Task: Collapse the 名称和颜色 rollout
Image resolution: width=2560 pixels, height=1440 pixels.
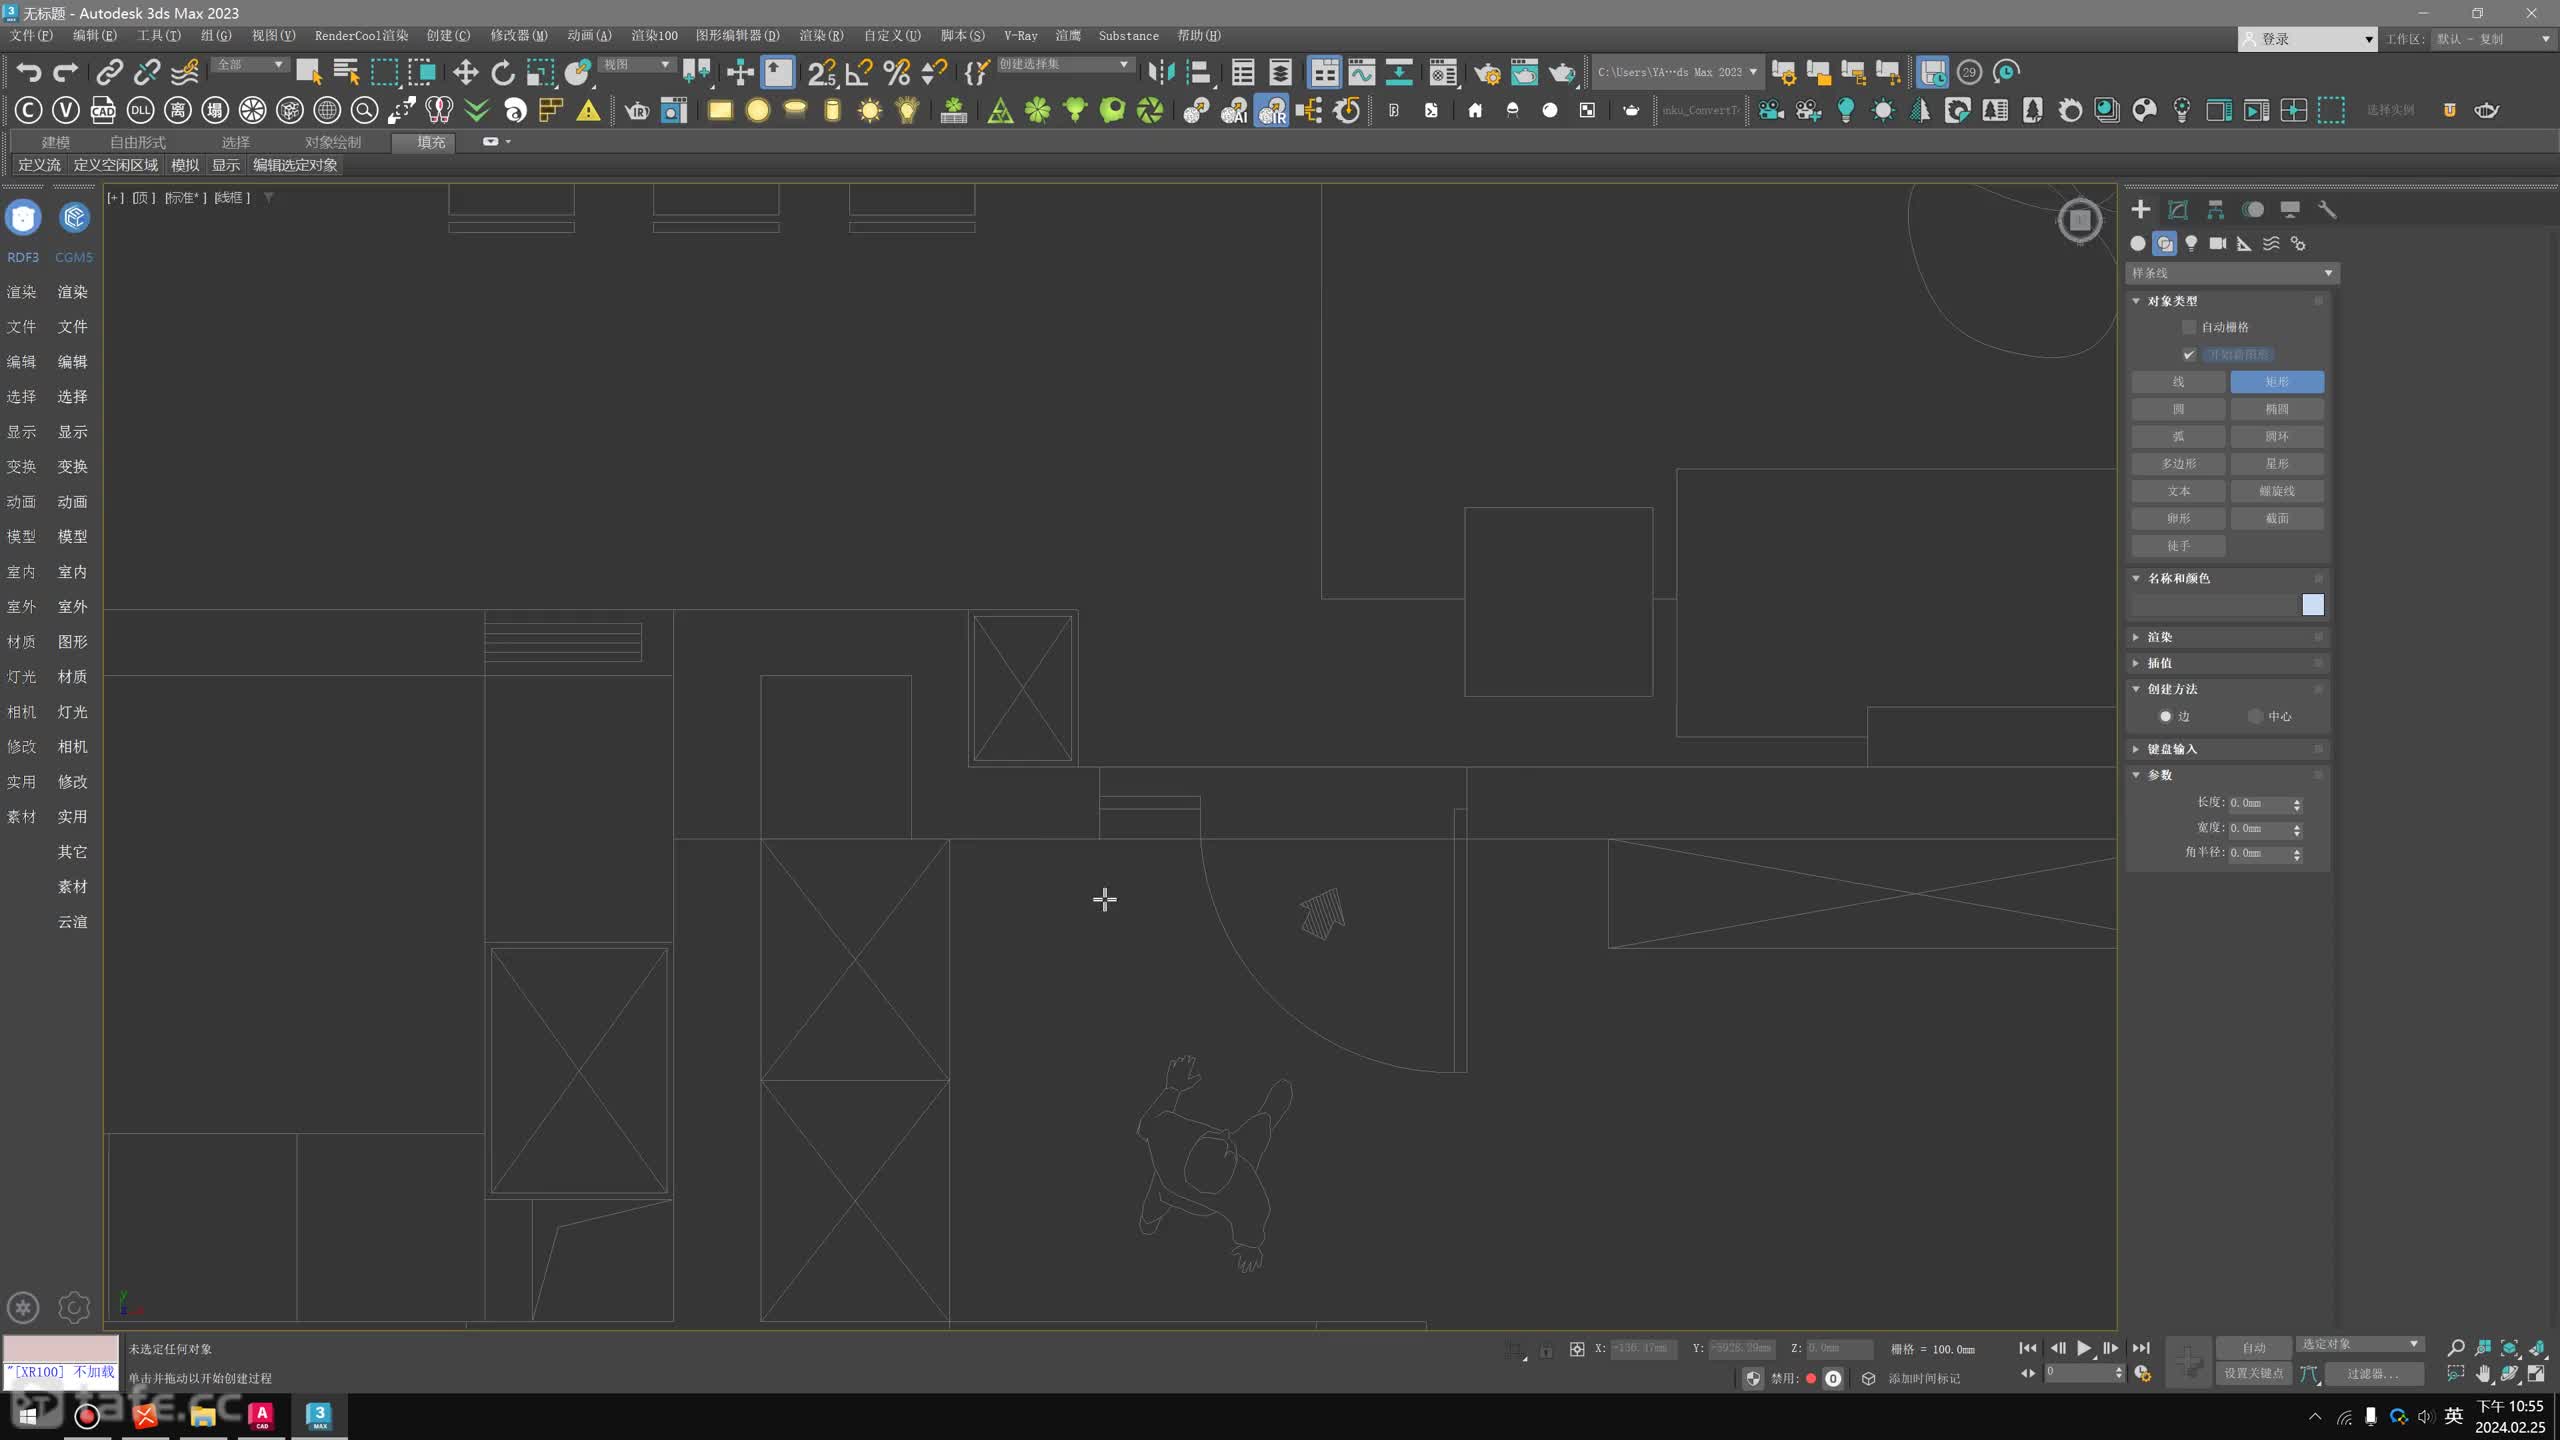Action: (x=2229, y=578)
